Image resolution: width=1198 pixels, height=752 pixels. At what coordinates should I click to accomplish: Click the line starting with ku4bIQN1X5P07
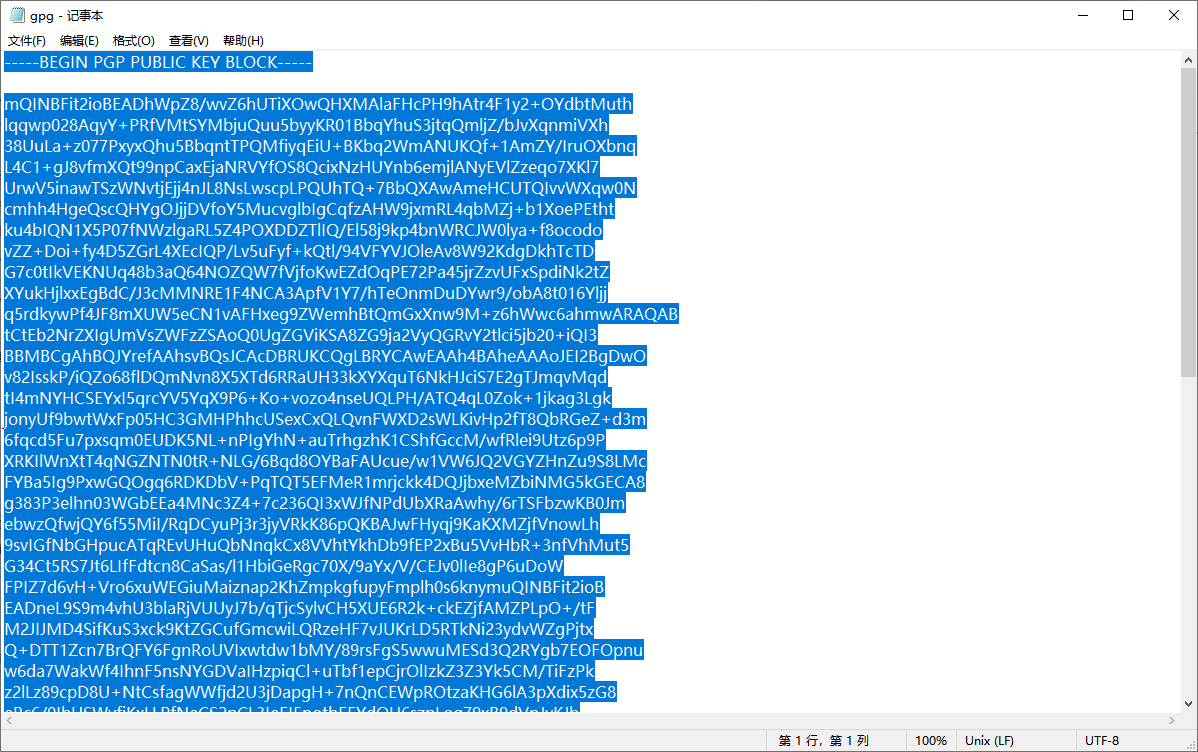click(x=303, y=230)
